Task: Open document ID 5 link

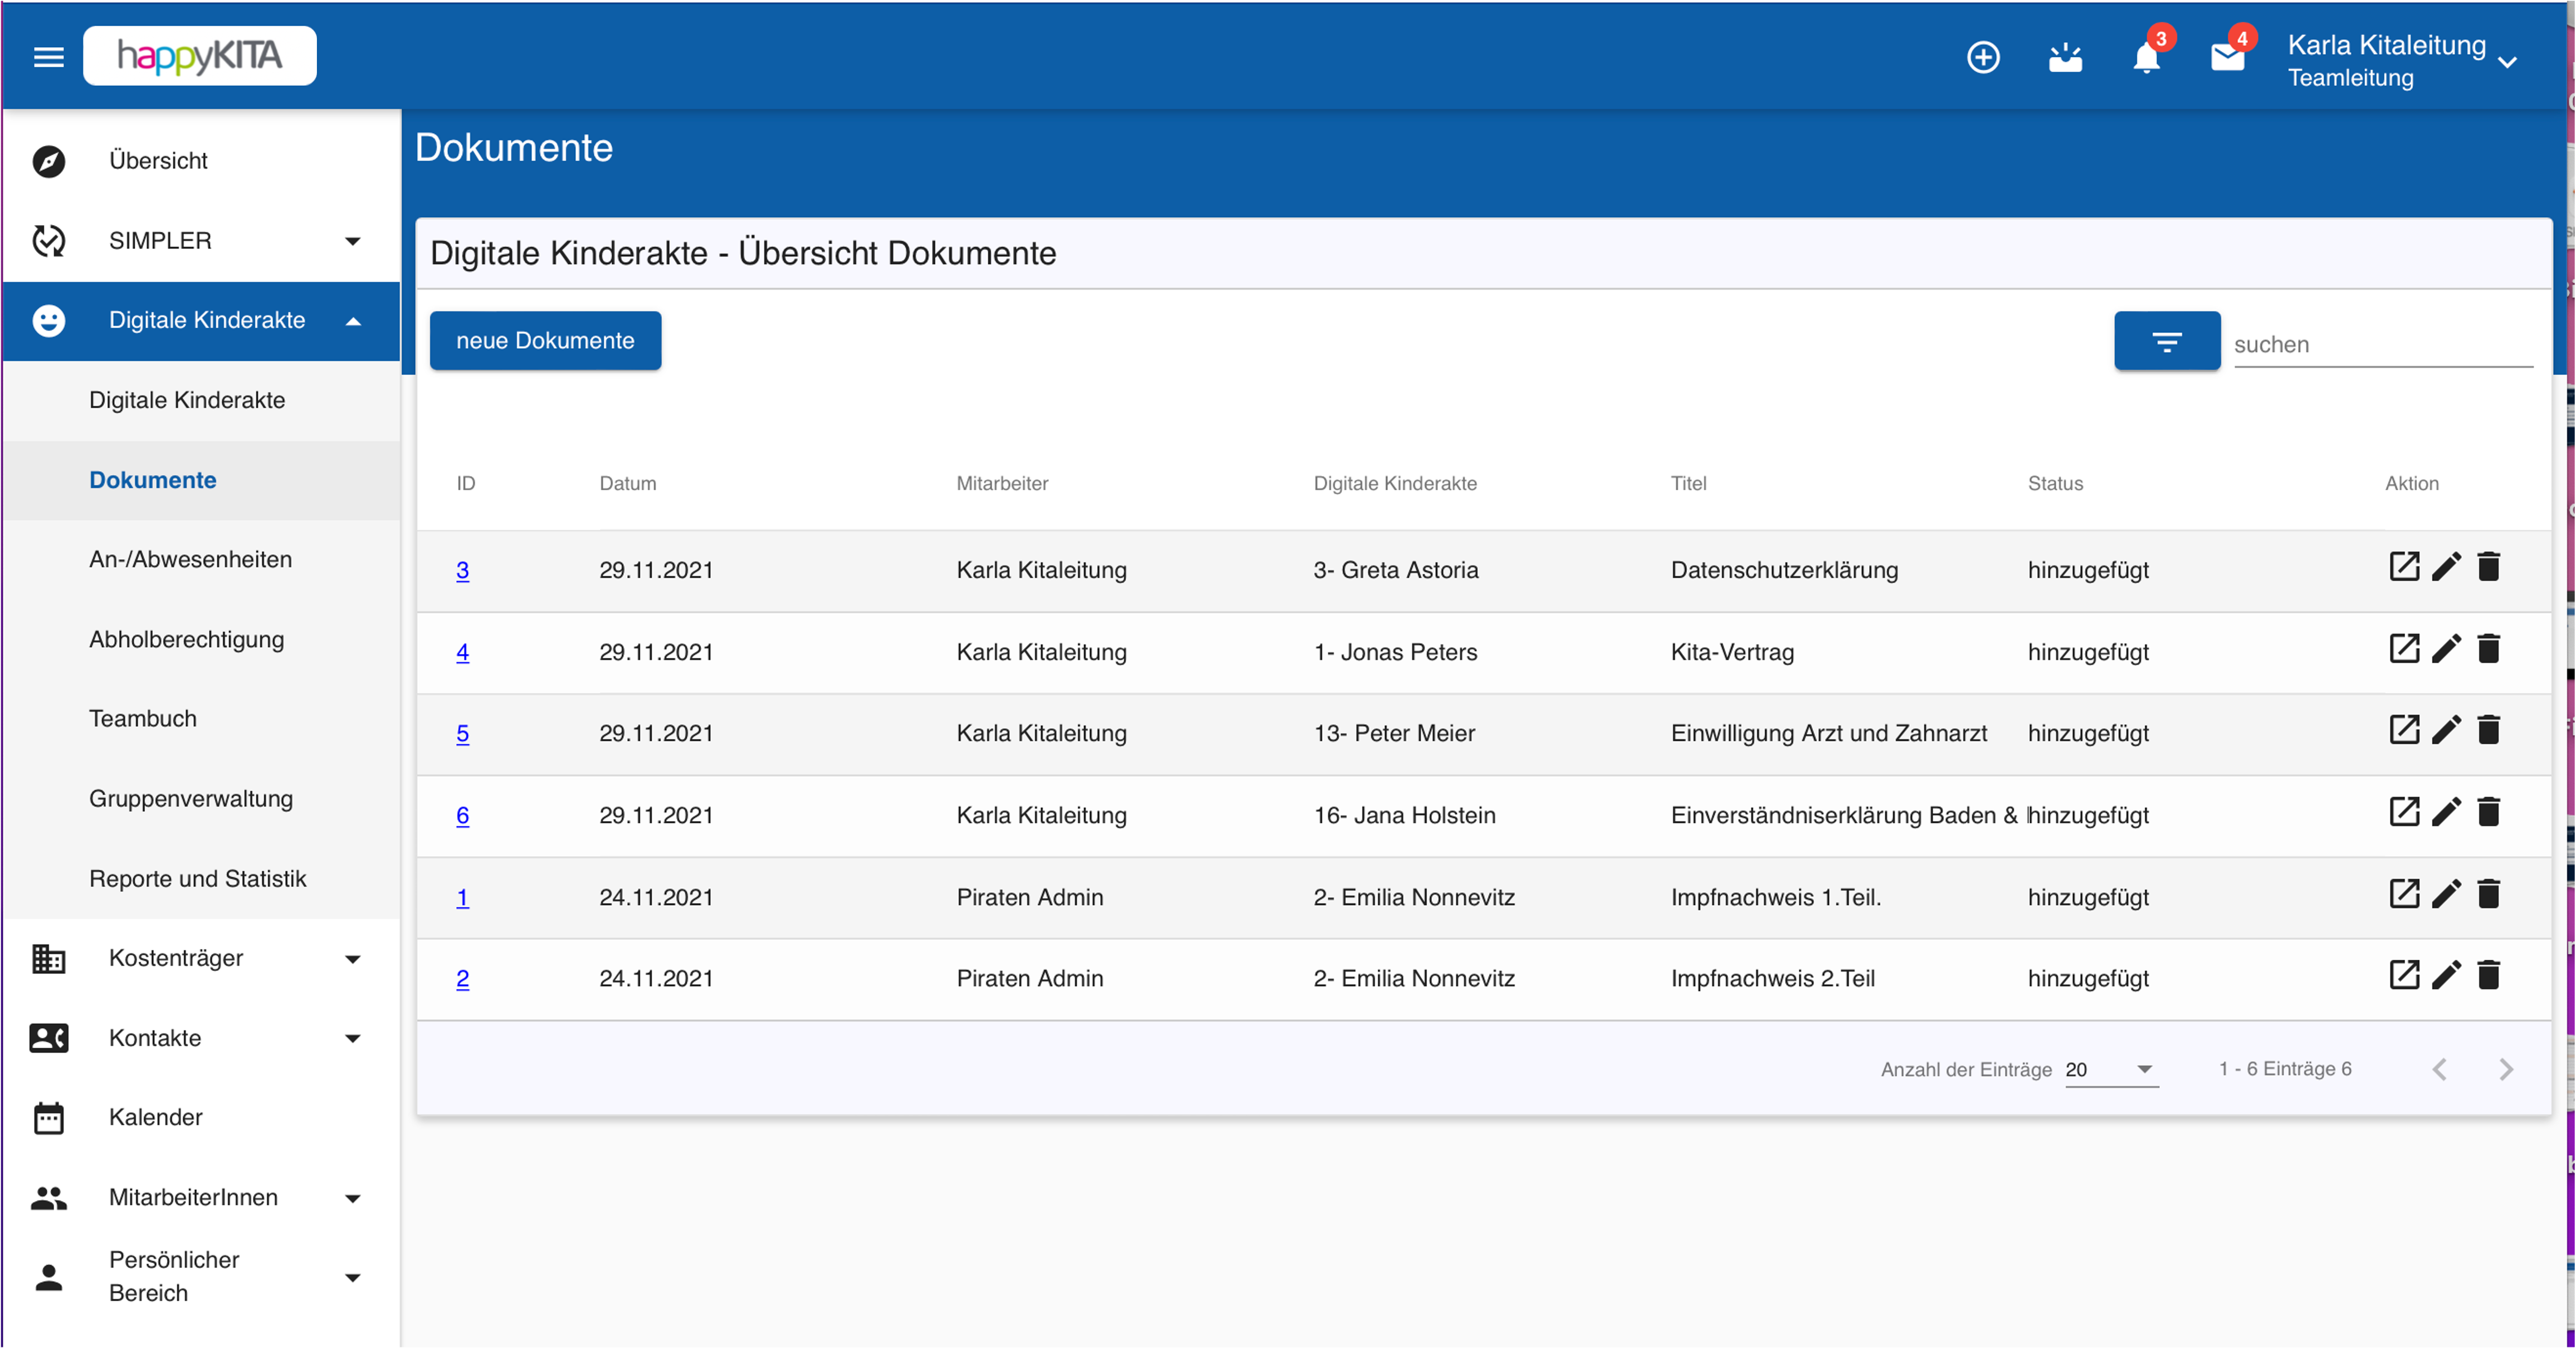Action: pyautogui.click(x=462, y=733)
